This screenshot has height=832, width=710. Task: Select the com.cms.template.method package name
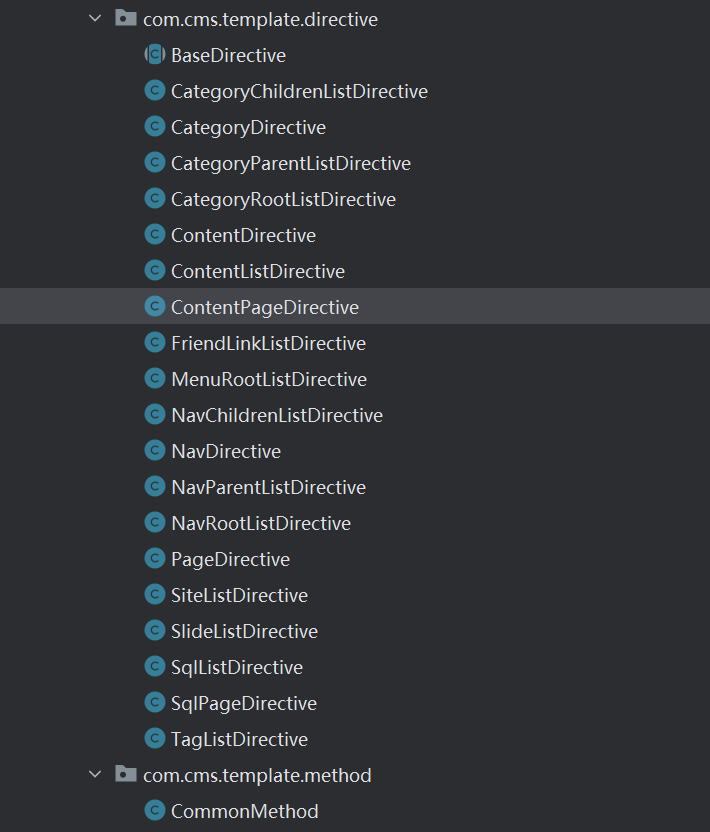(257, 775)
